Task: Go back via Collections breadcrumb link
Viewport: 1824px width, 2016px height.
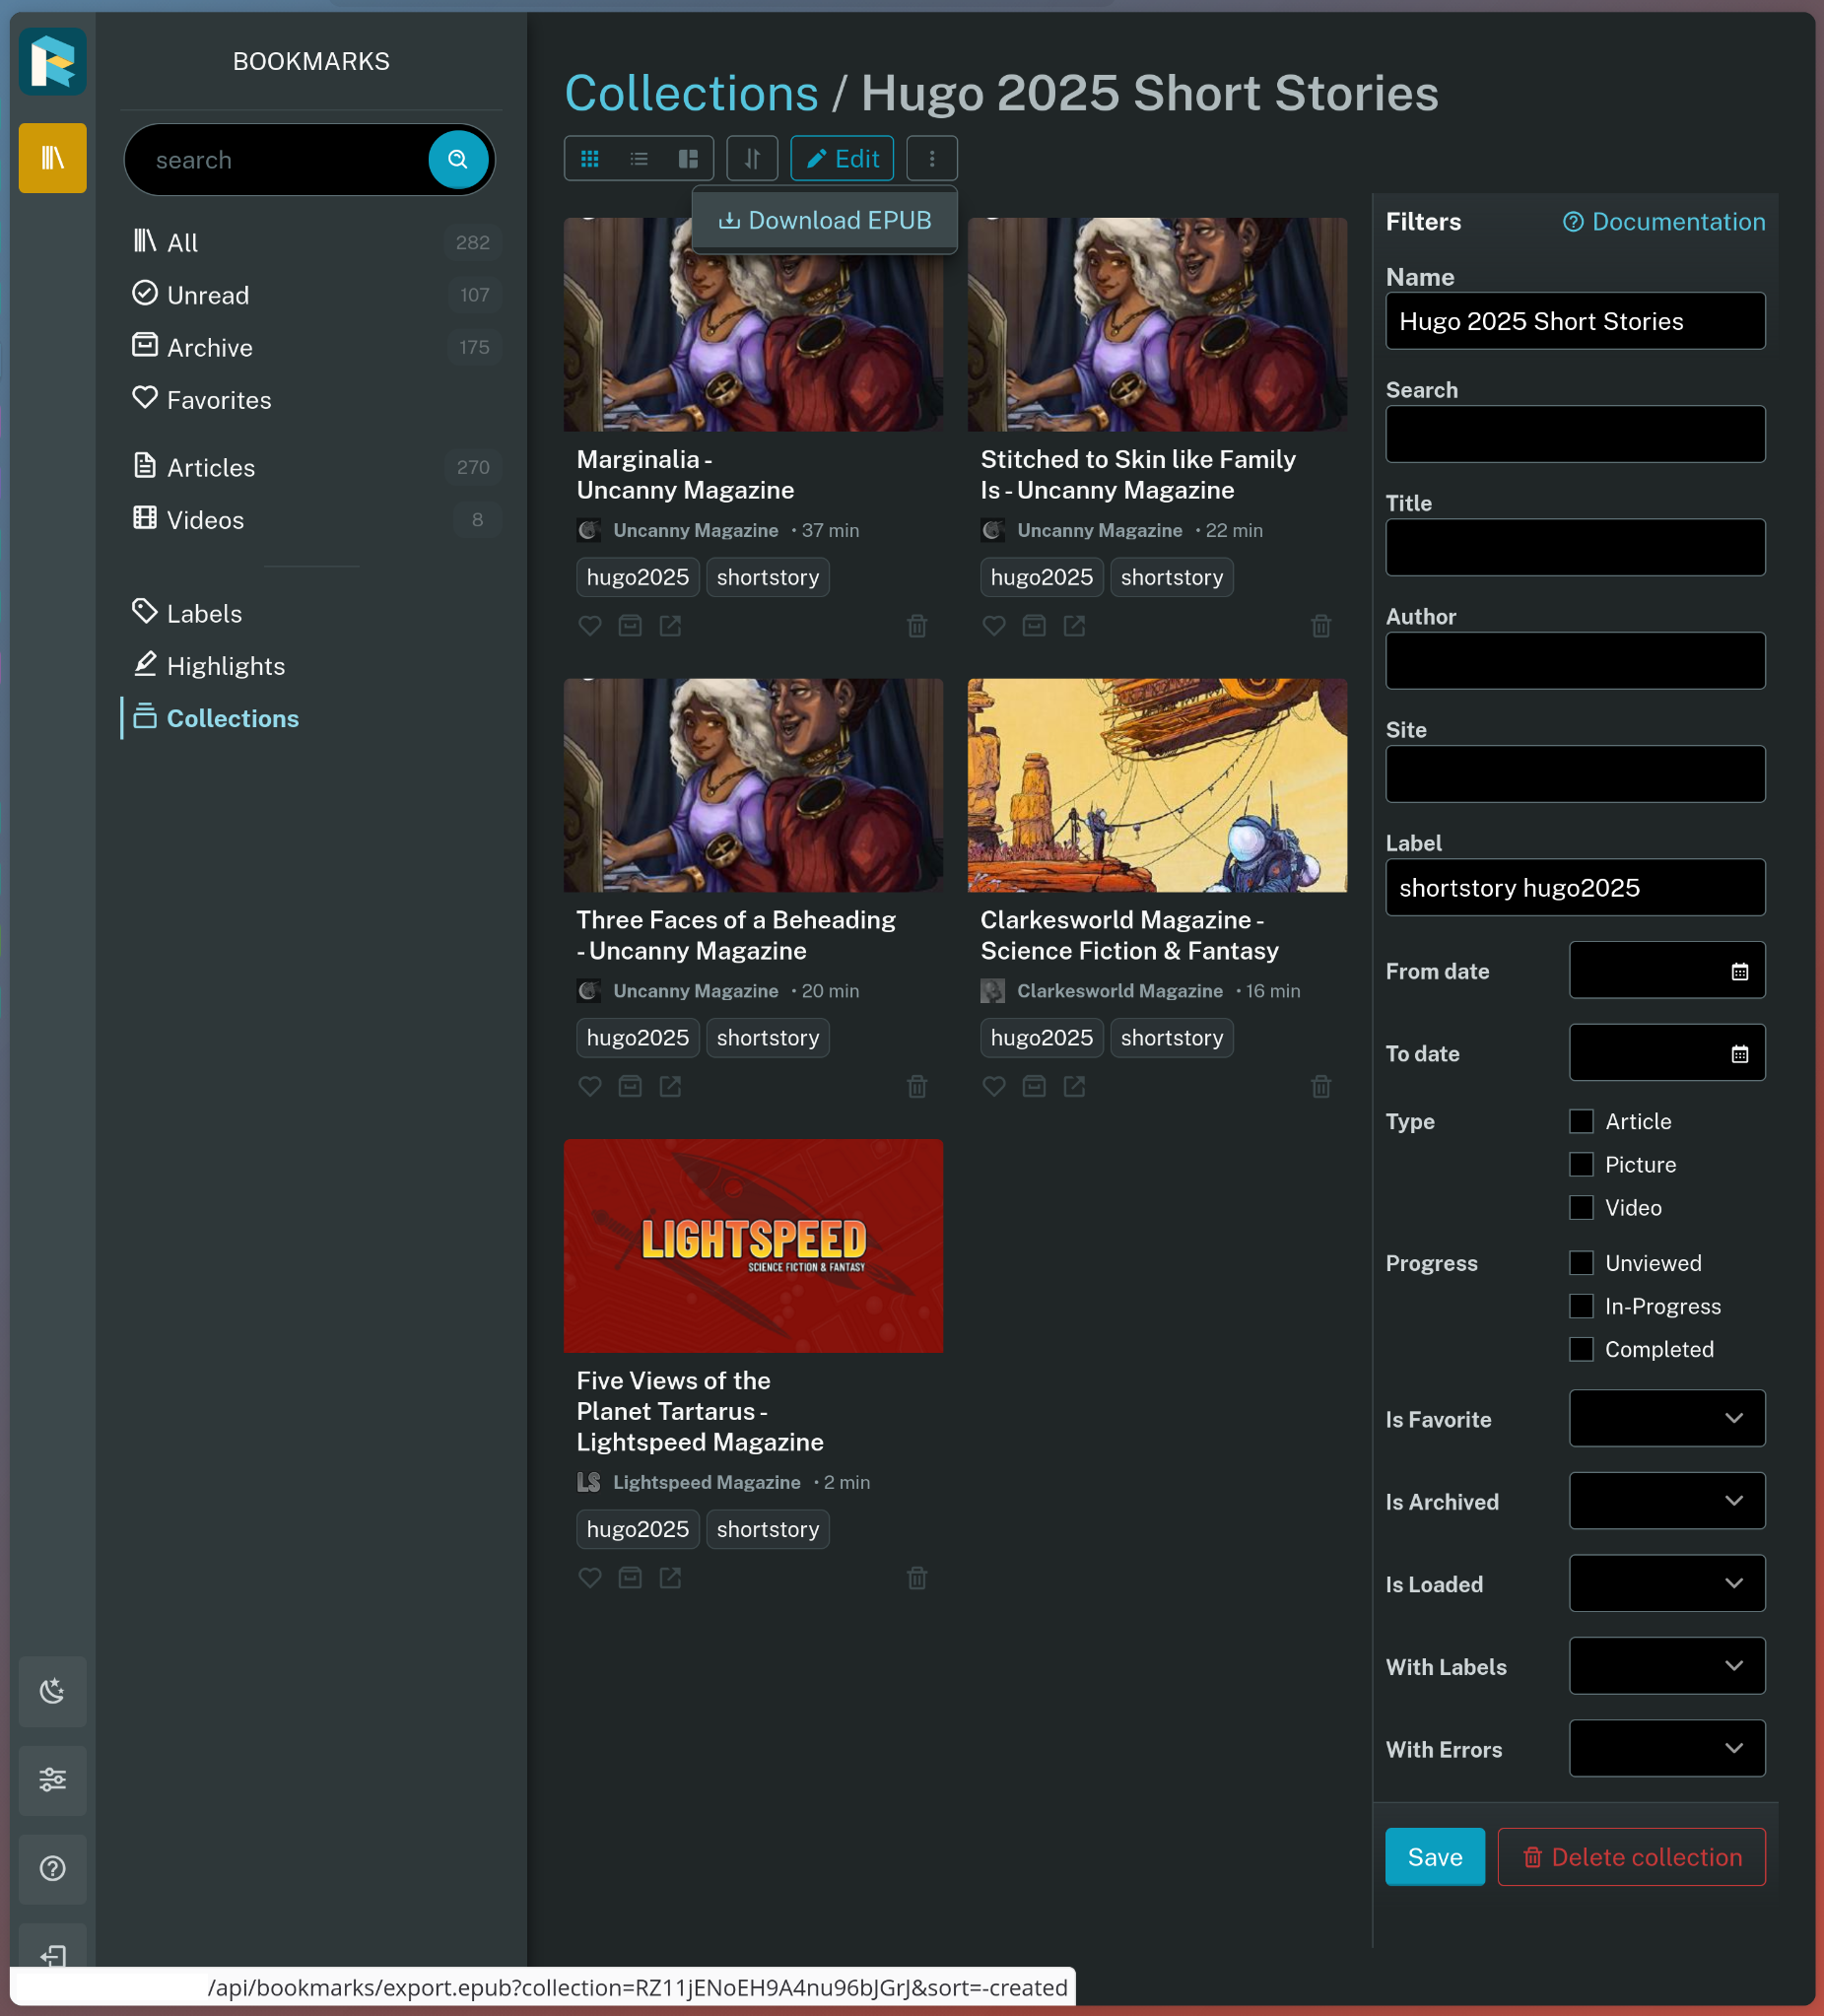Action: tap(691, 93)
